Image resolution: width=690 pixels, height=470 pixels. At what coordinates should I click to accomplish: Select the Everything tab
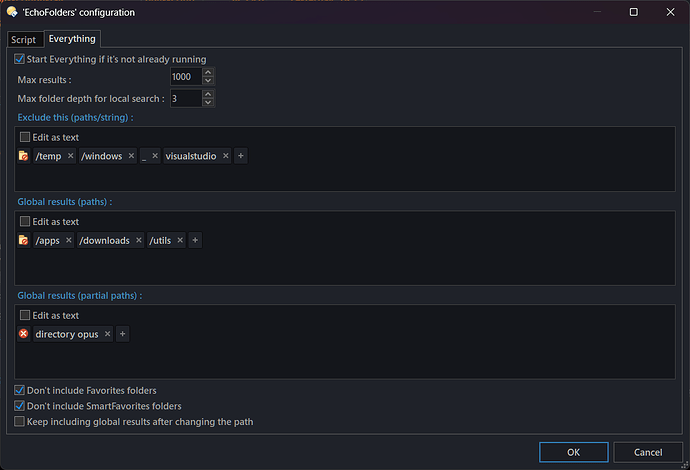(72, 39)
